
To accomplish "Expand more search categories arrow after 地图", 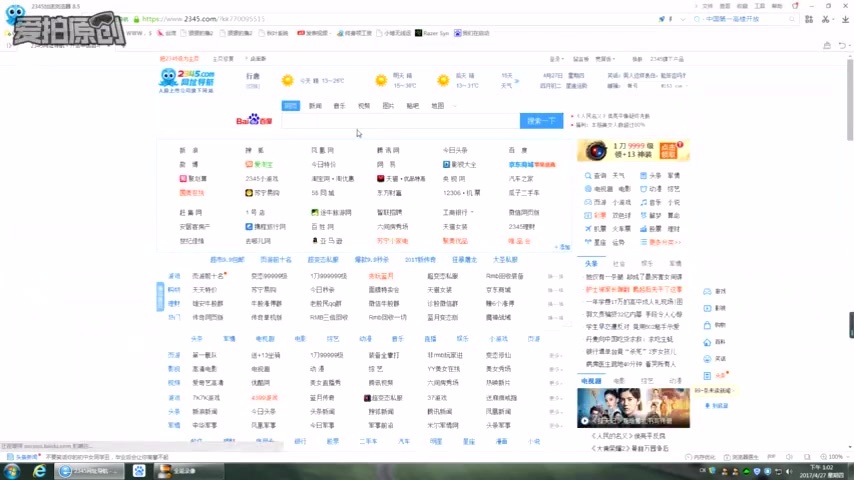I will click(454, 106).
